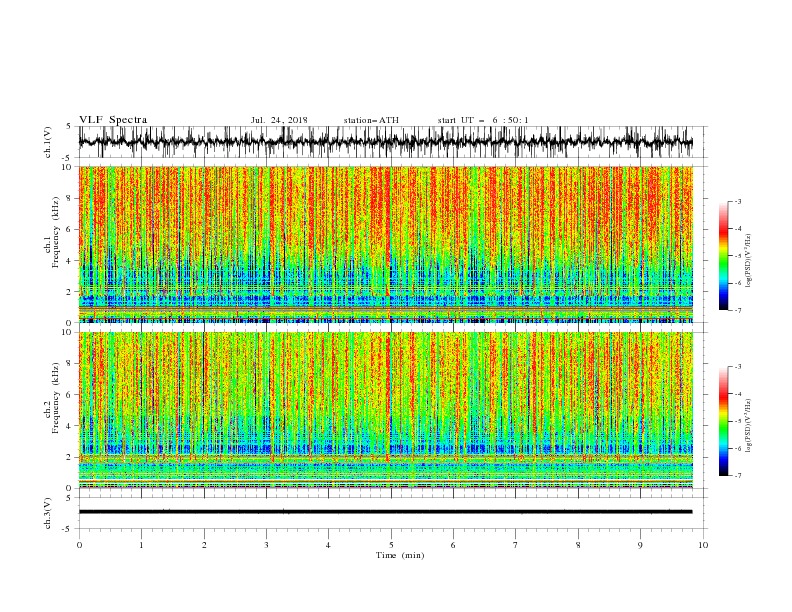
Task: Click the "8" tick on the time axis
Action: coord(578,545)
